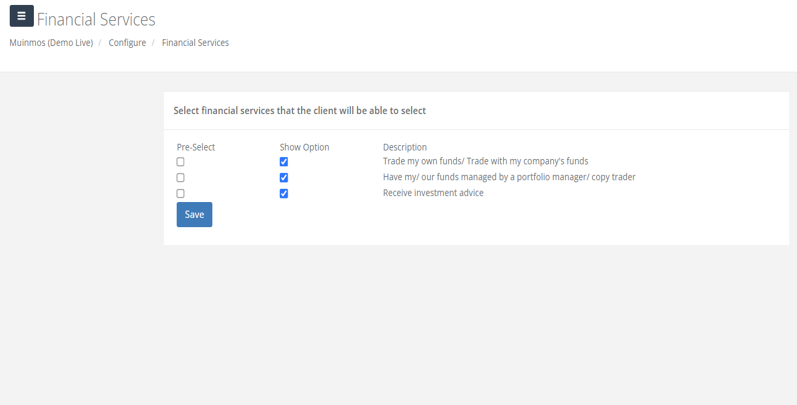Open the hamburger sidebar menu
Viewport: 797px width, 405px height.
point(21,16)
